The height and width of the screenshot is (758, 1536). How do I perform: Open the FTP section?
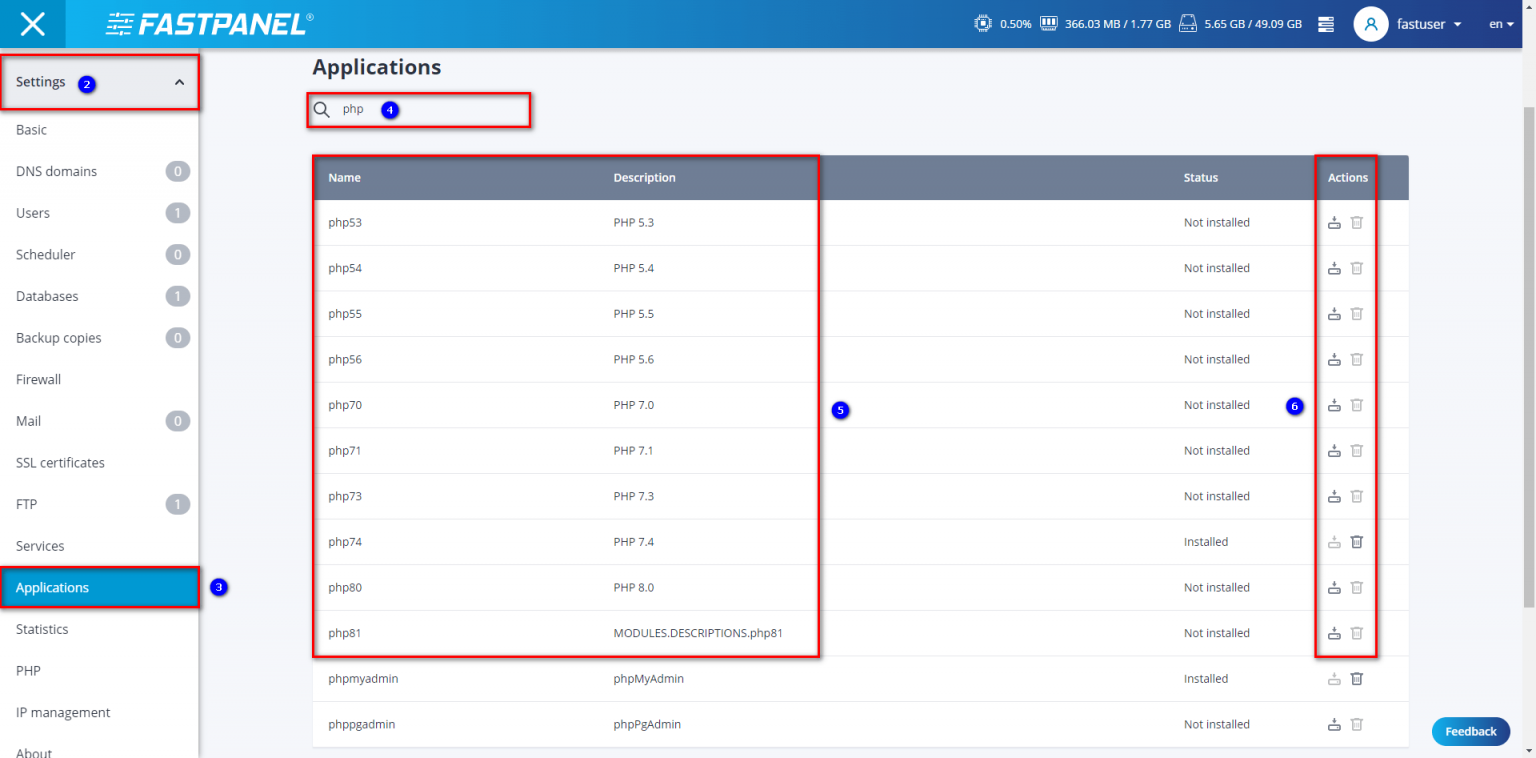[x=99, y=505]
